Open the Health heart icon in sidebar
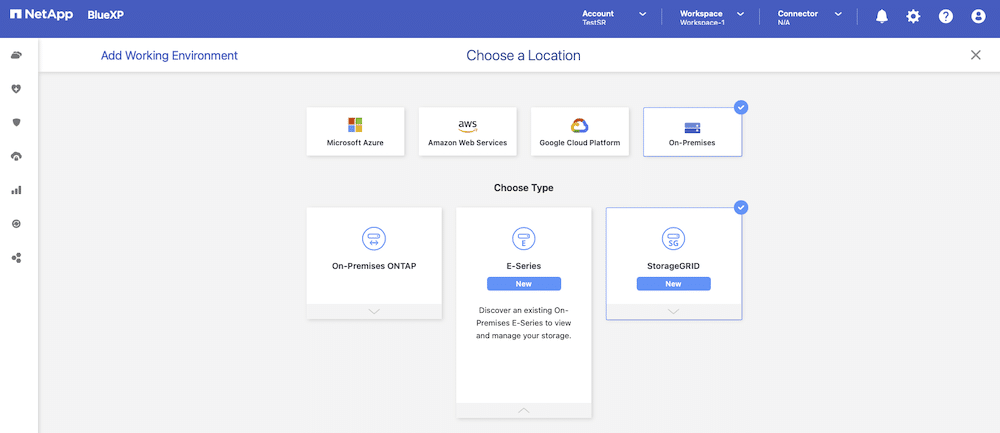The height and width of the screenshot is (433, 1000). (17, 89)
